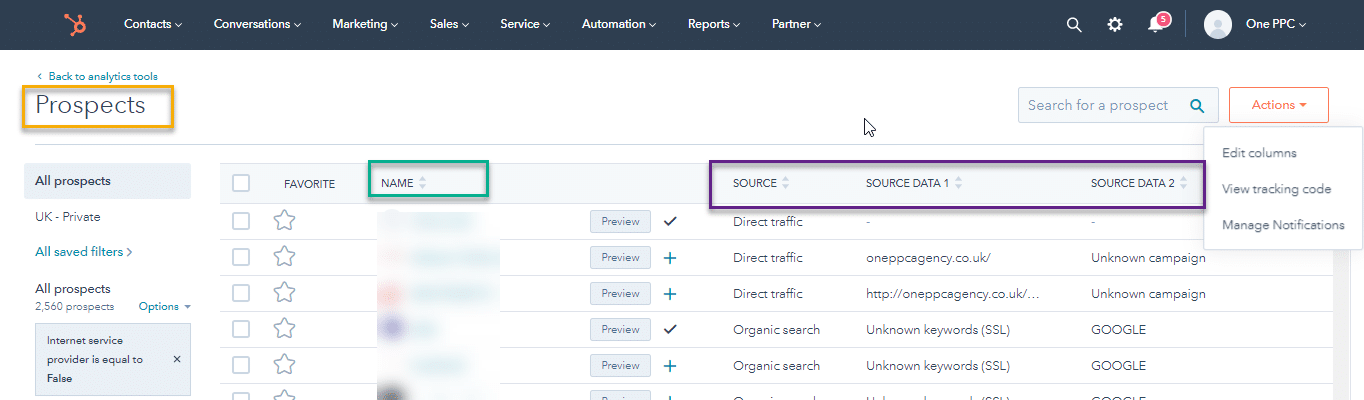The width and height of the screenshot is (1364, 400).
Task: Open the global search magnifier icon
Action: tap(1074, 25)
